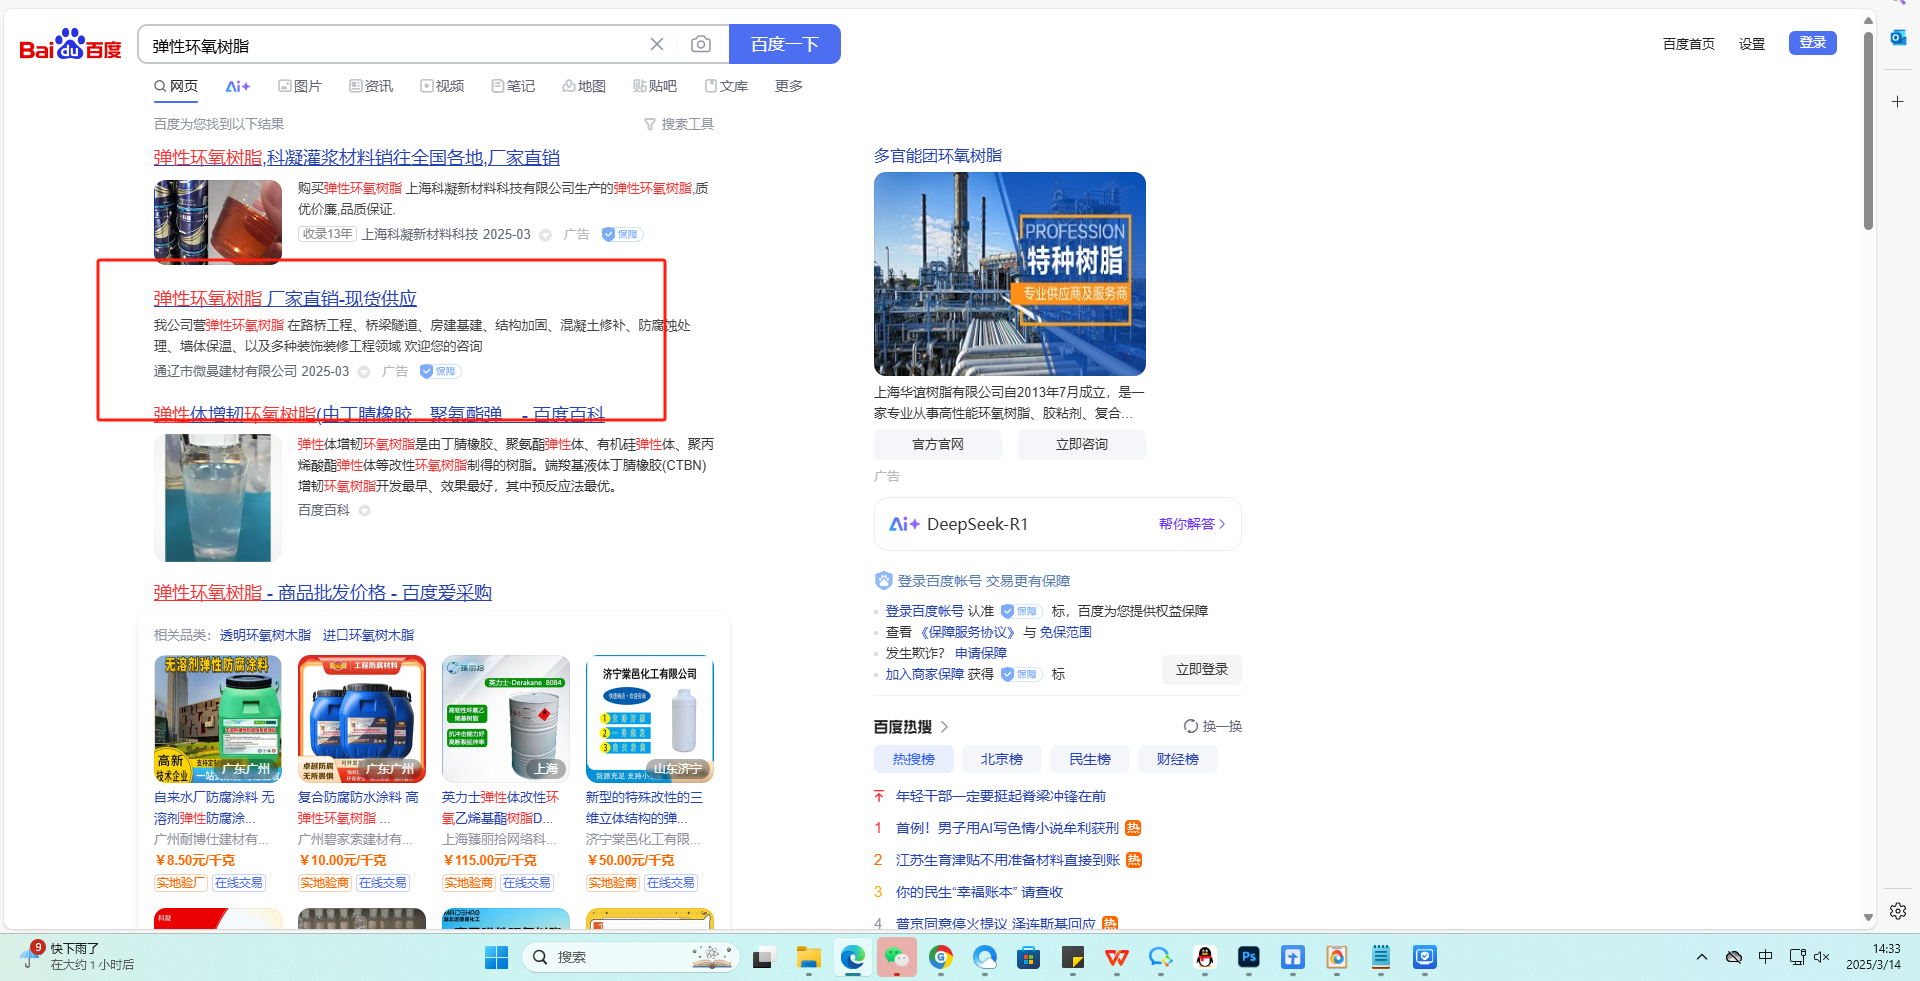Open Photoshop from the taskbar
1920x981 pixels.
(1248, 957)
